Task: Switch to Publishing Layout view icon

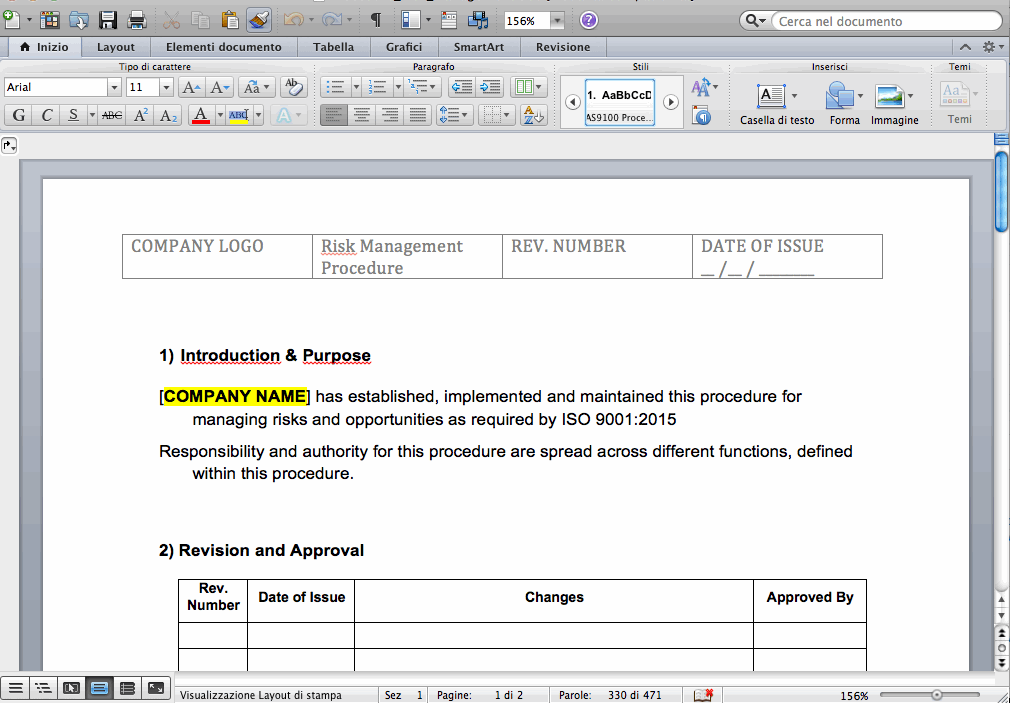Action: tap(71, 688)
